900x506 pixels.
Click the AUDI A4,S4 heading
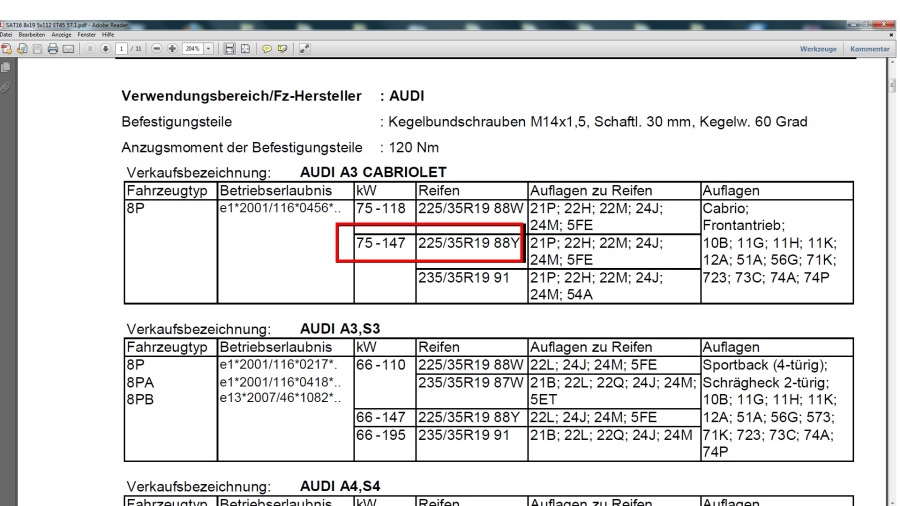(x=340, y=486)
